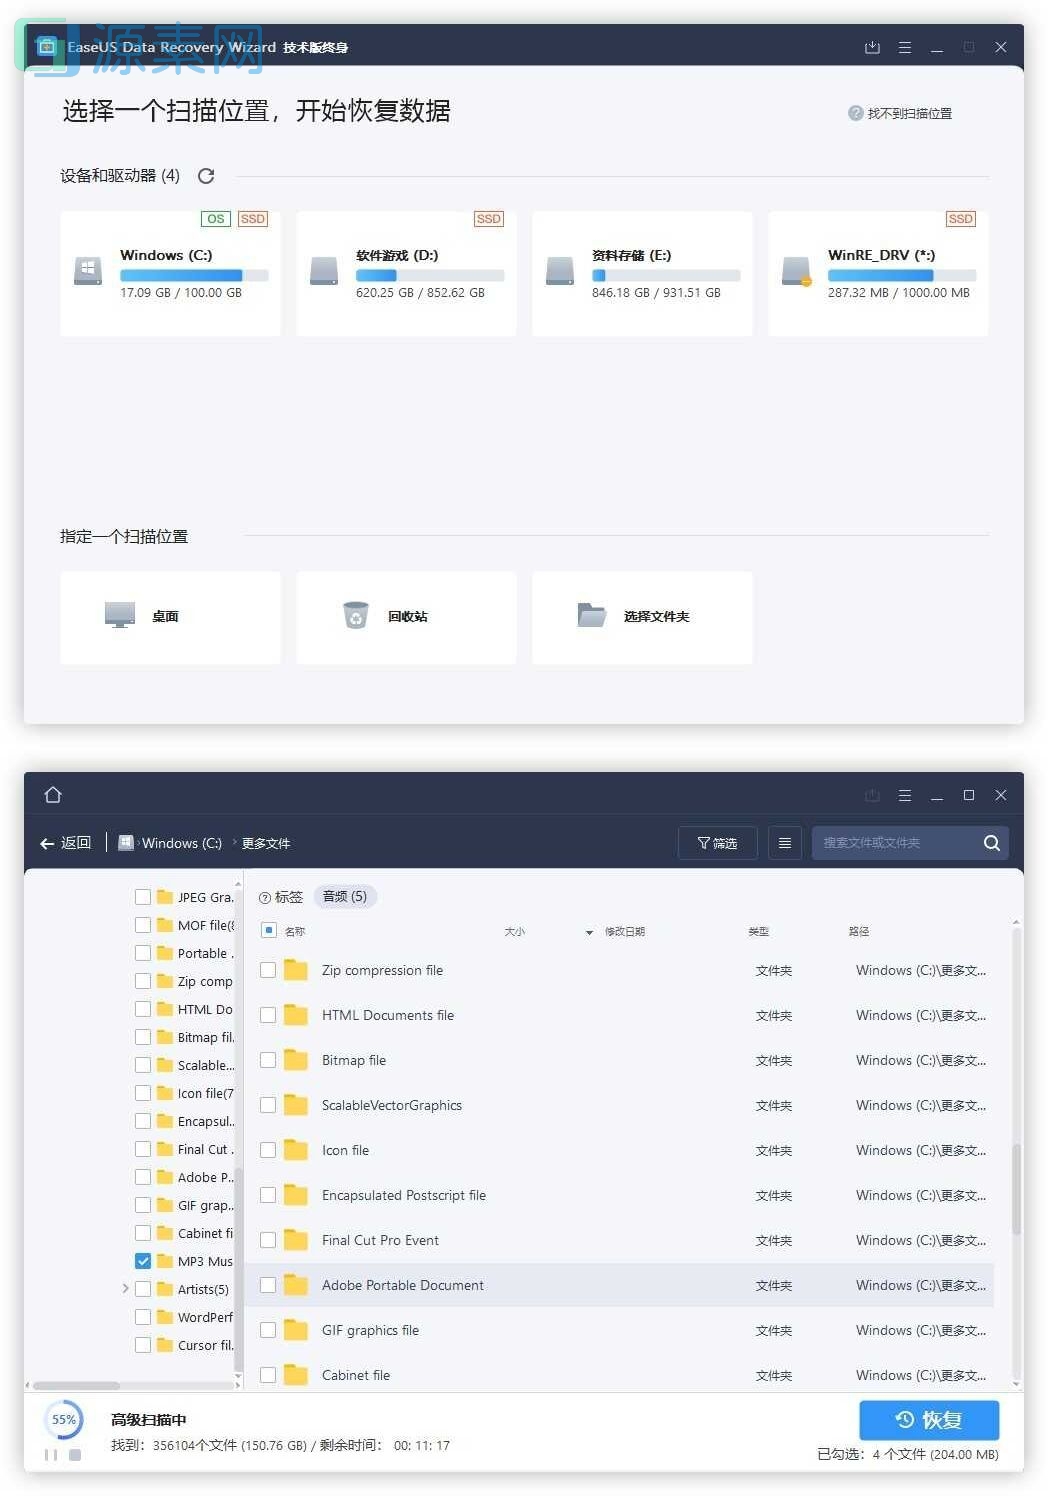Uncheck the MP3 Music folder in the sidebar

(x=143, y=1261)
